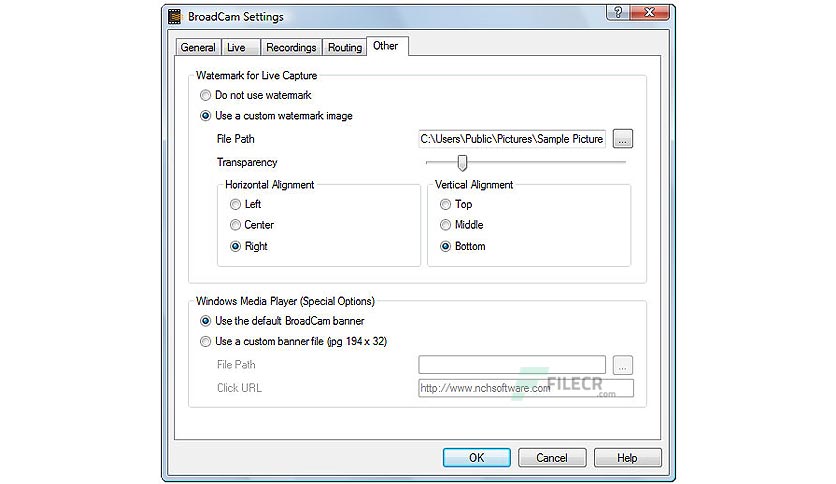This screenshot has width=836, height=484.
Task: Browse for custom banner file
Action: click(x=623, y=365)
